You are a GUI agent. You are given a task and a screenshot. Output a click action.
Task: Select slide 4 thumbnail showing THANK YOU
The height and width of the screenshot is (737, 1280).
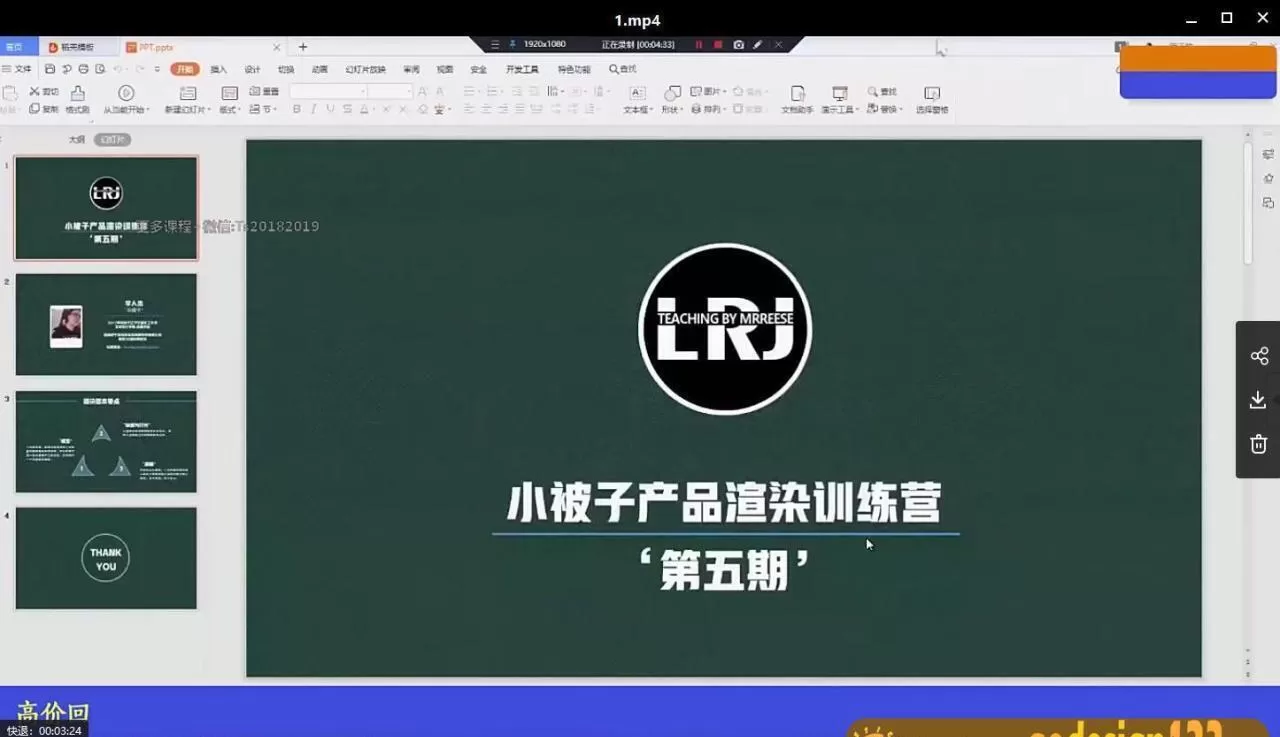click(x=106, y=559)
